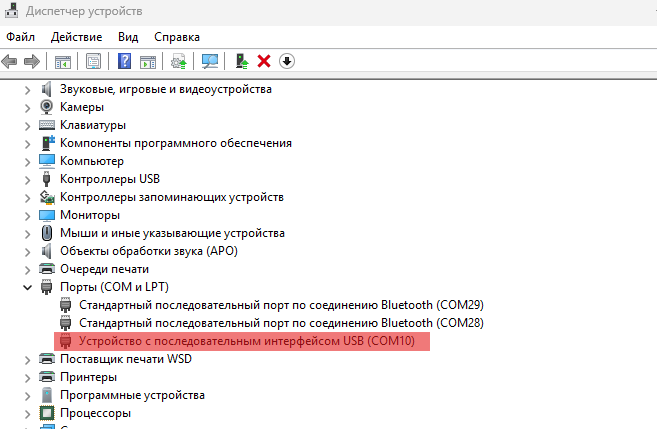Open the Properties toolbar icon
The image size is (657, 429).
click(93, 61)
